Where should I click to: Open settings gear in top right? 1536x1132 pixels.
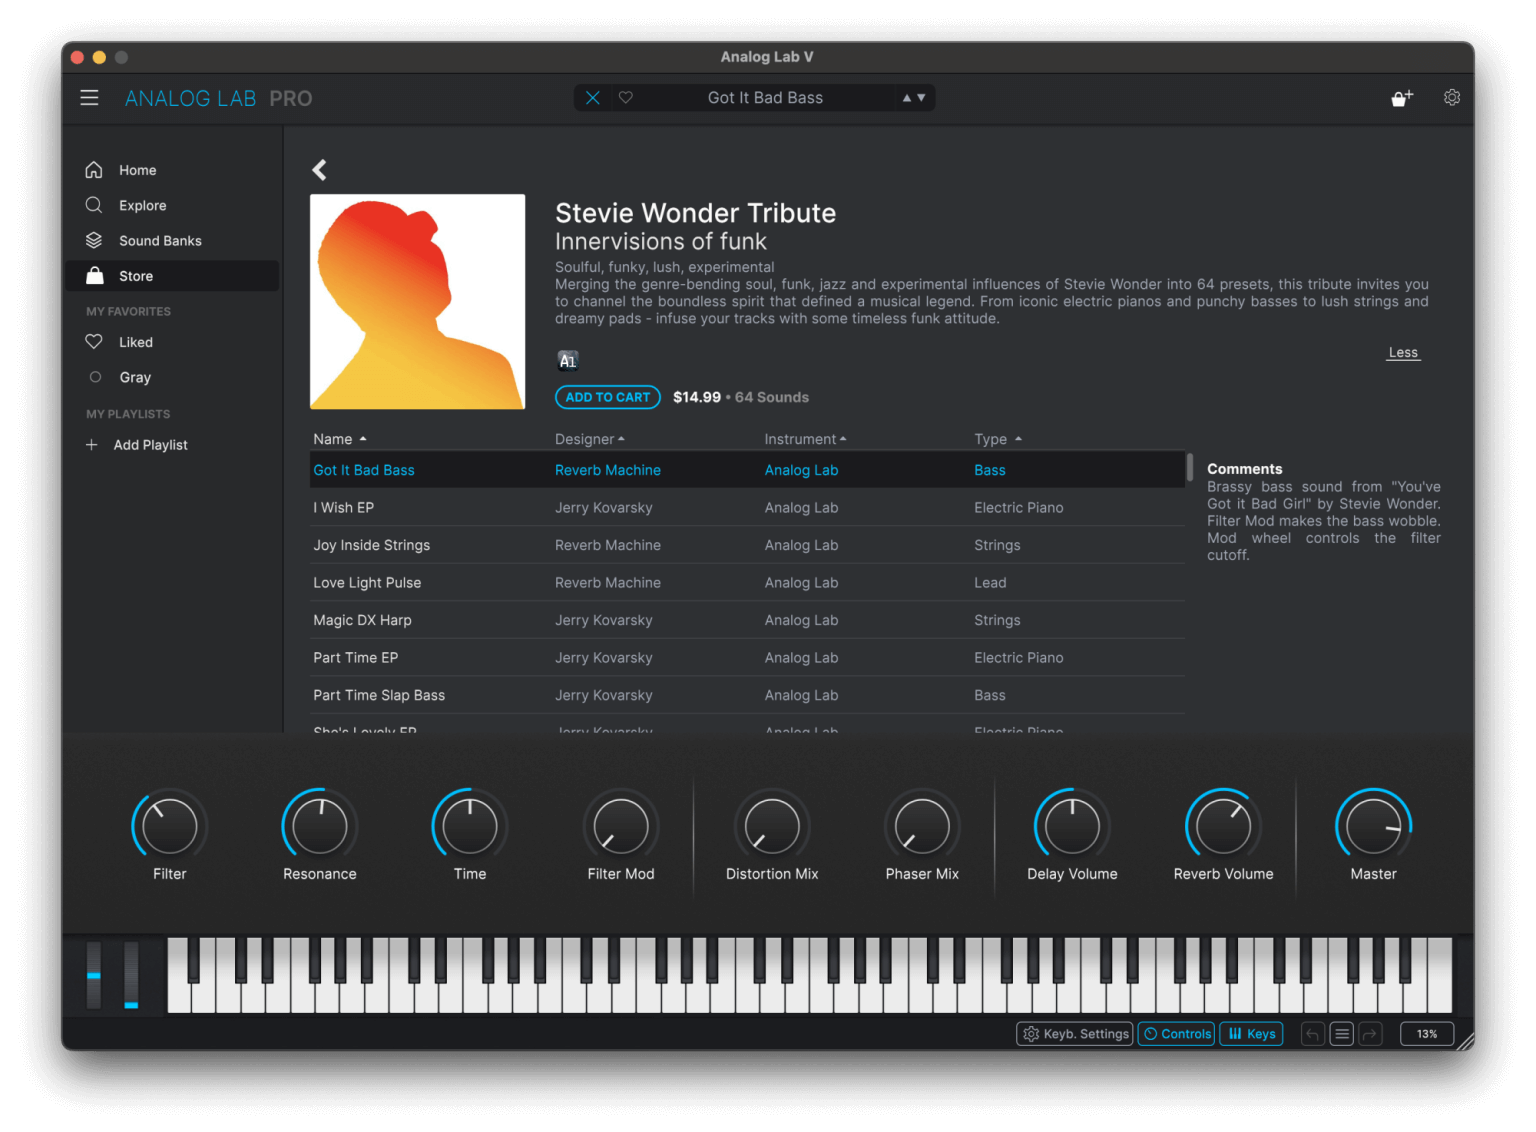click(1452, 98)
